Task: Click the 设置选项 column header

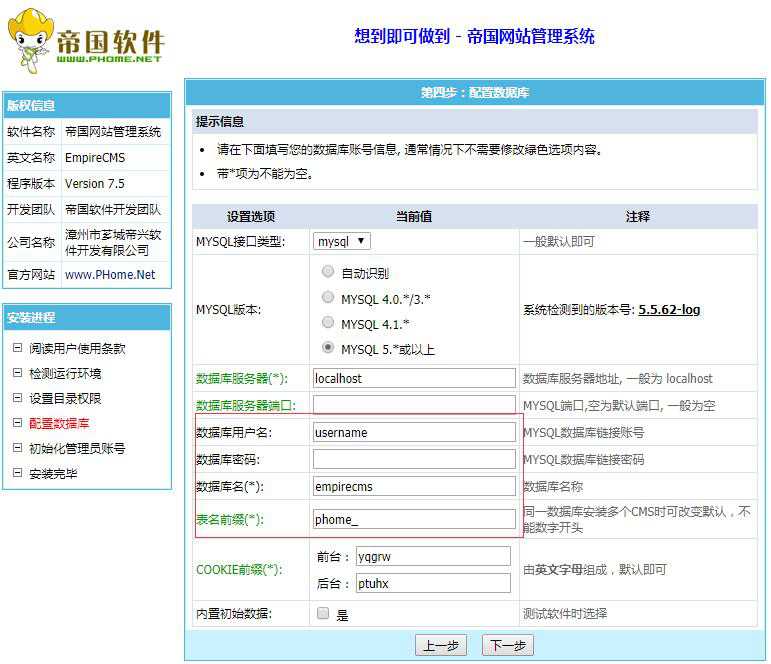Action: click(251, 216)
